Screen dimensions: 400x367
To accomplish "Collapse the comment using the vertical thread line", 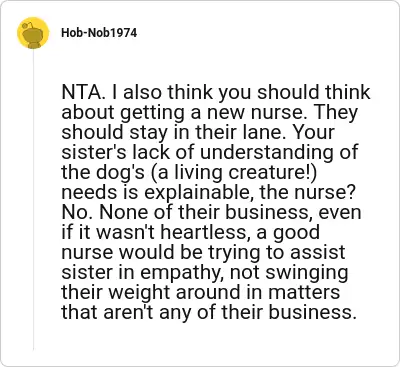I will 33,200.
